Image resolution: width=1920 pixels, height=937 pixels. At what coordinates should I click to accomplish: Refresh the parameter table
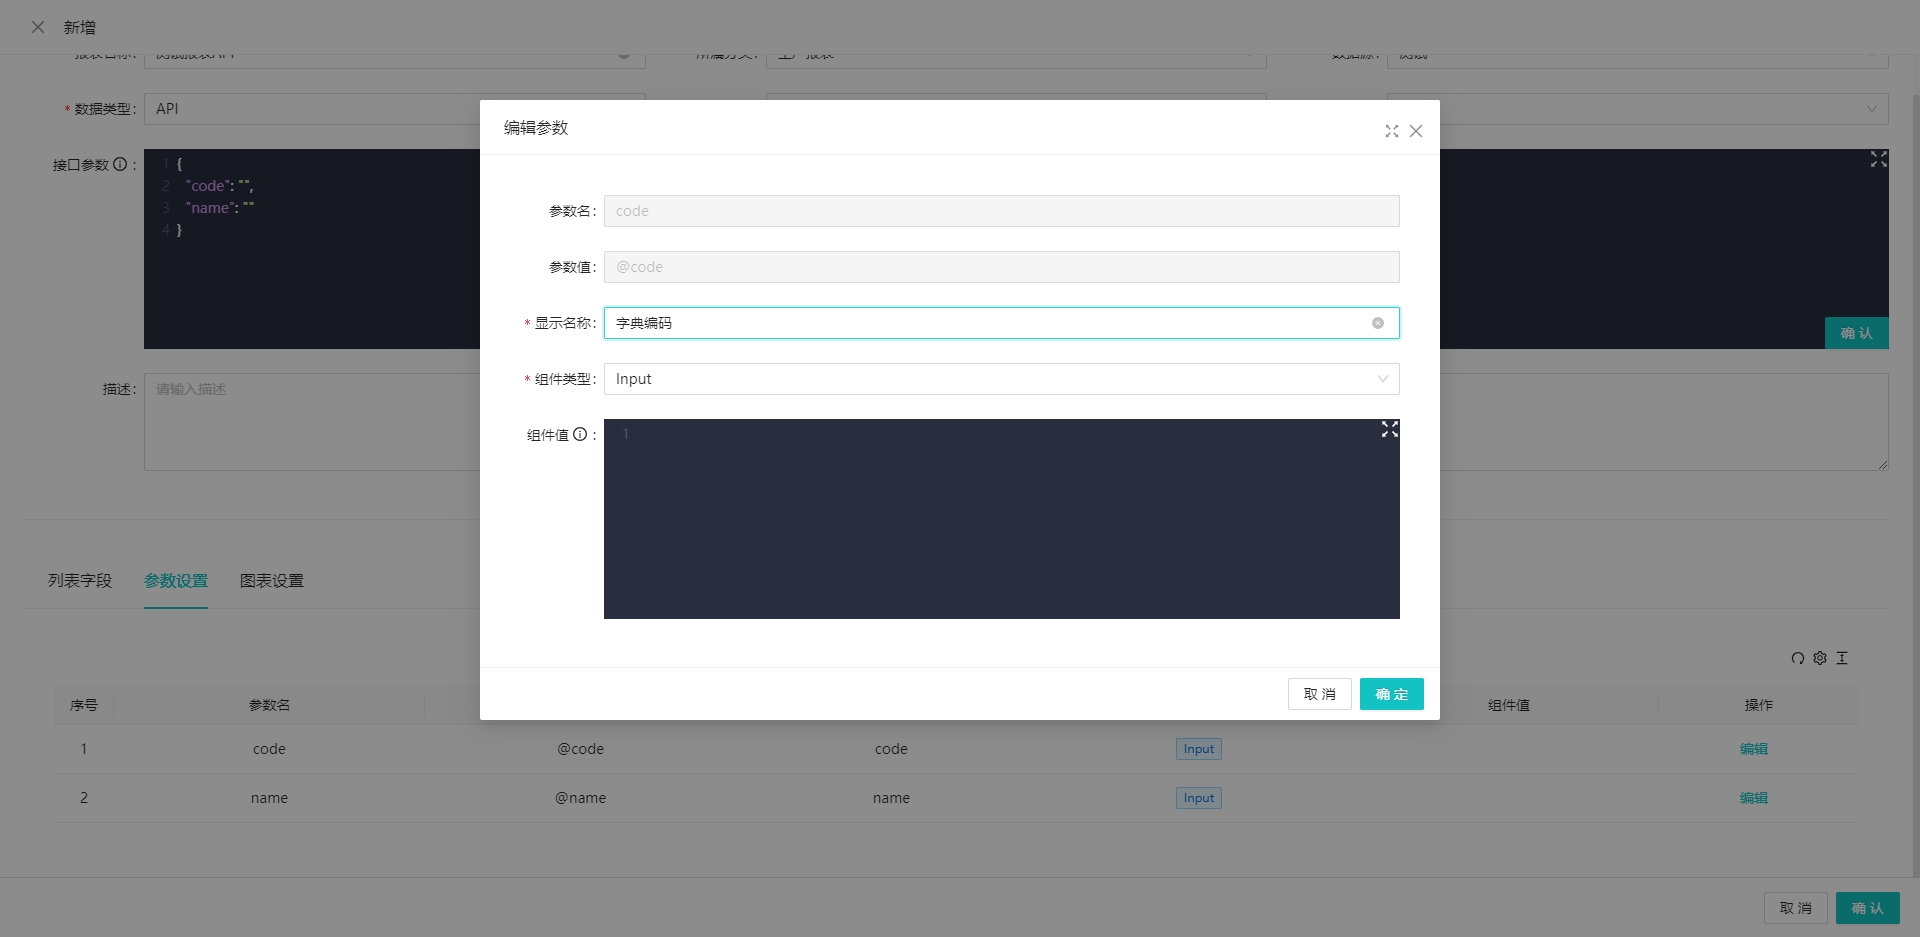click(1798, 658)
